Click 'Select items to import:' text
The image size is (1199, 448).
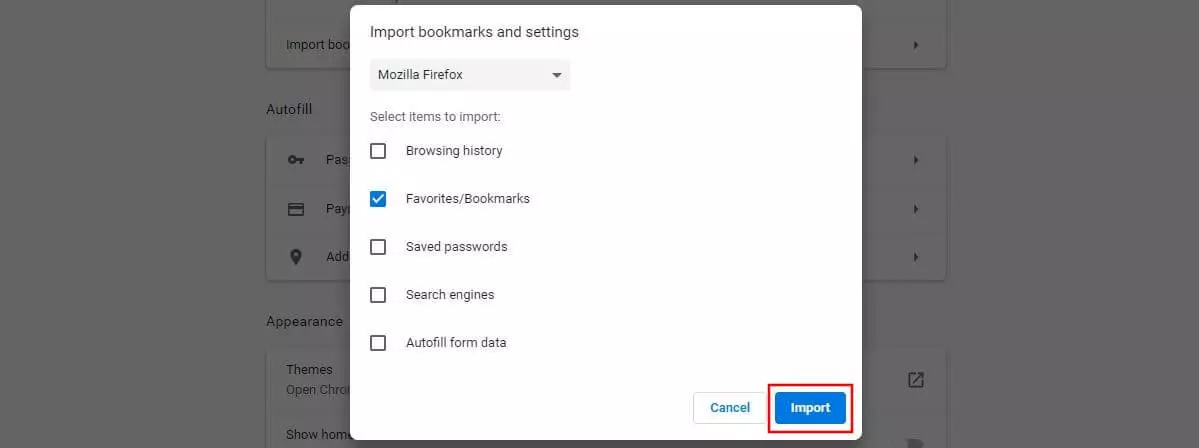(x=435, y=117)
